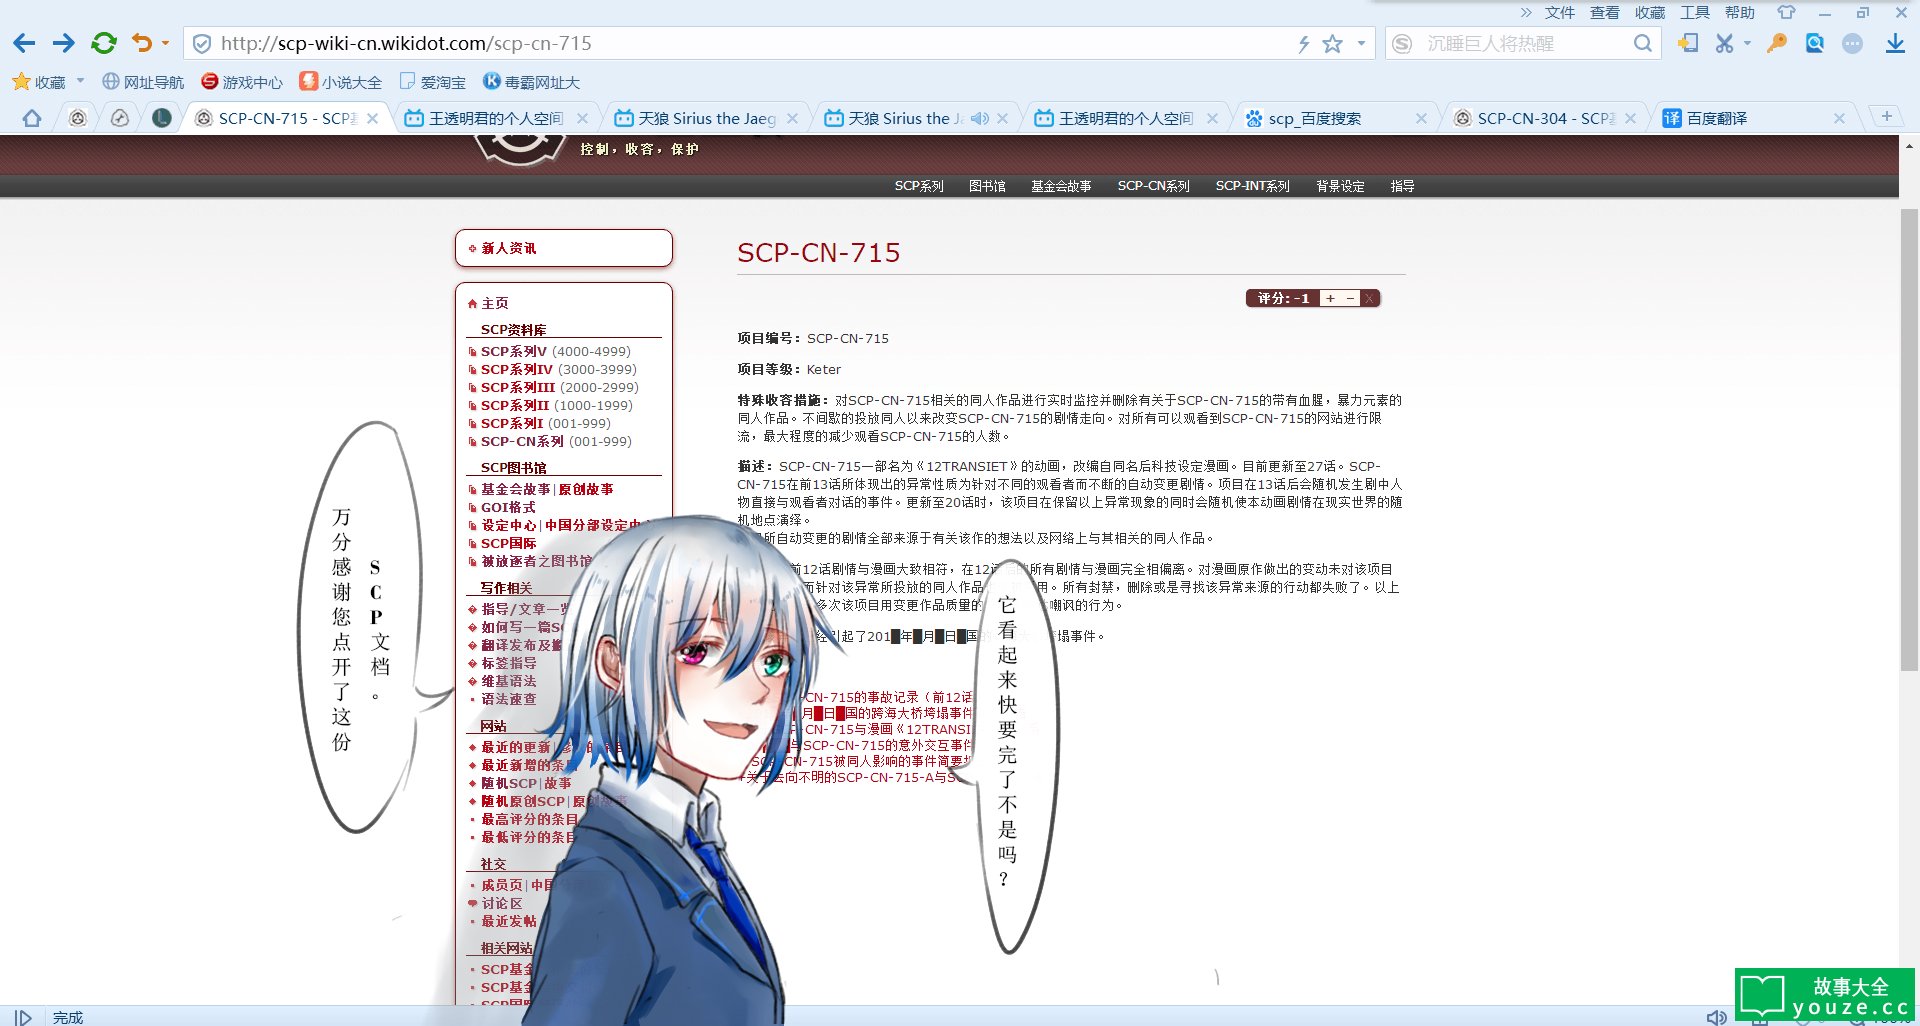Downvote the article with minus button
The width and height of the screenshot is (1920, 1026).
point(1350,298)
